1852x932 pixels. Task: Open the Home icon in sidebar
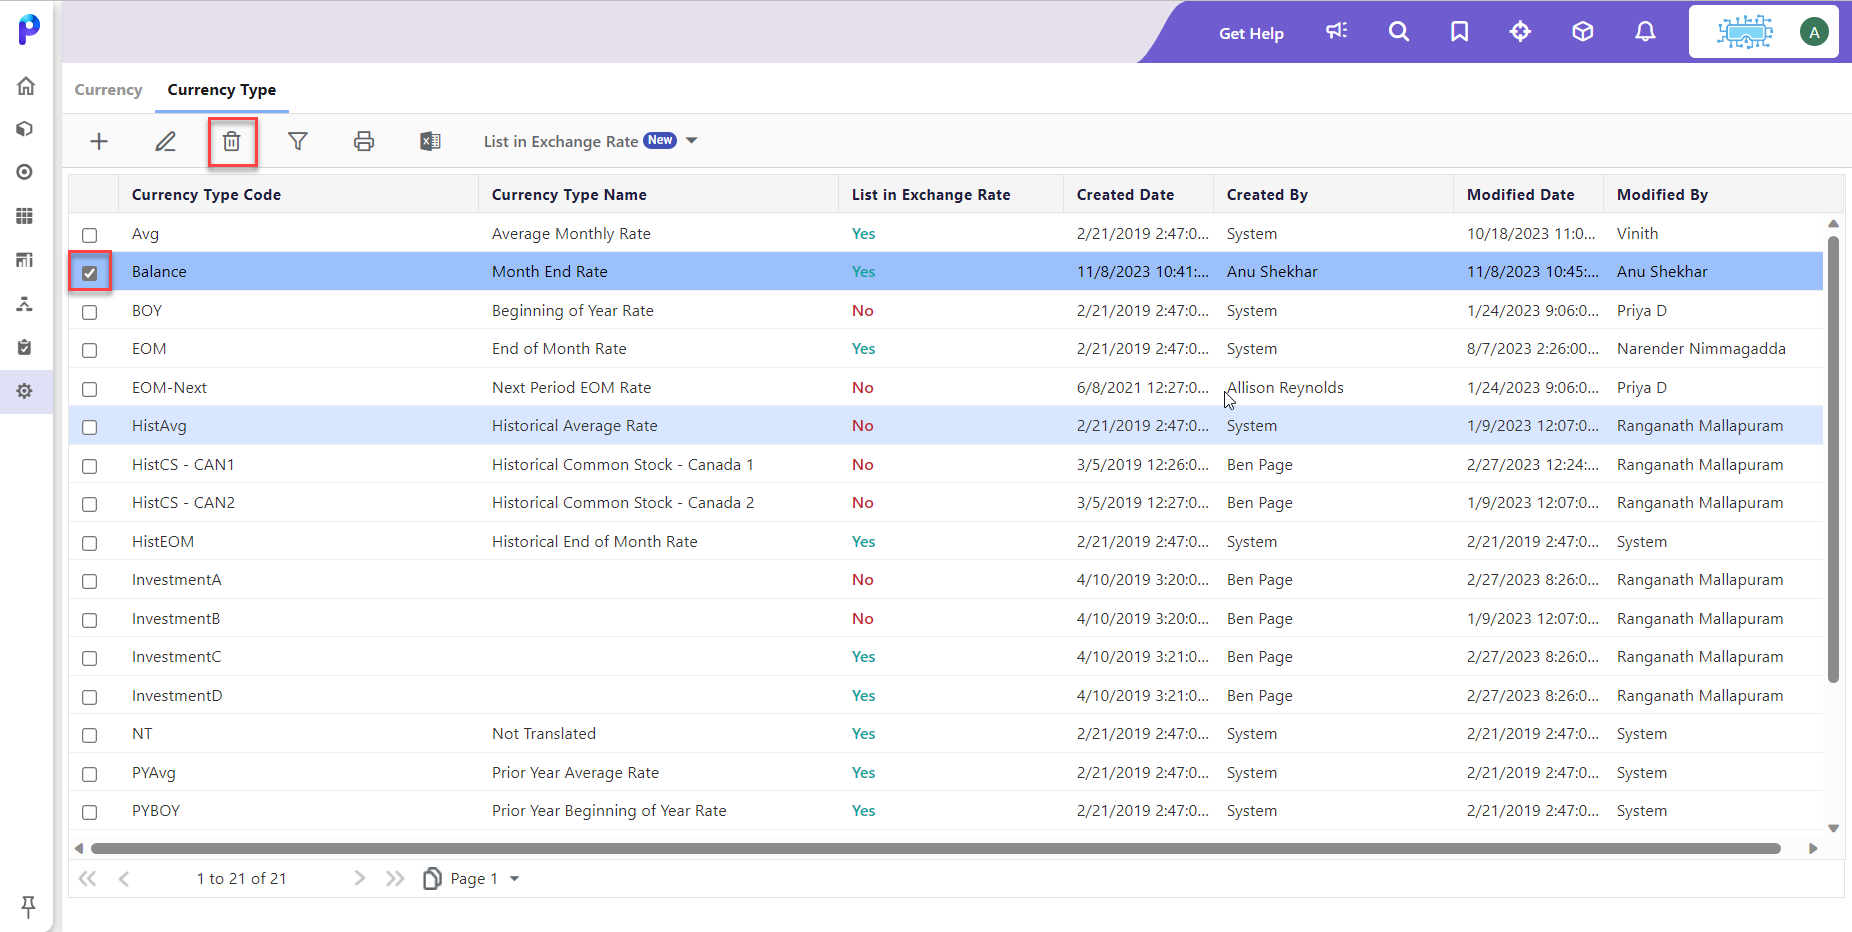pyautogui.click(x=26, y=86)
